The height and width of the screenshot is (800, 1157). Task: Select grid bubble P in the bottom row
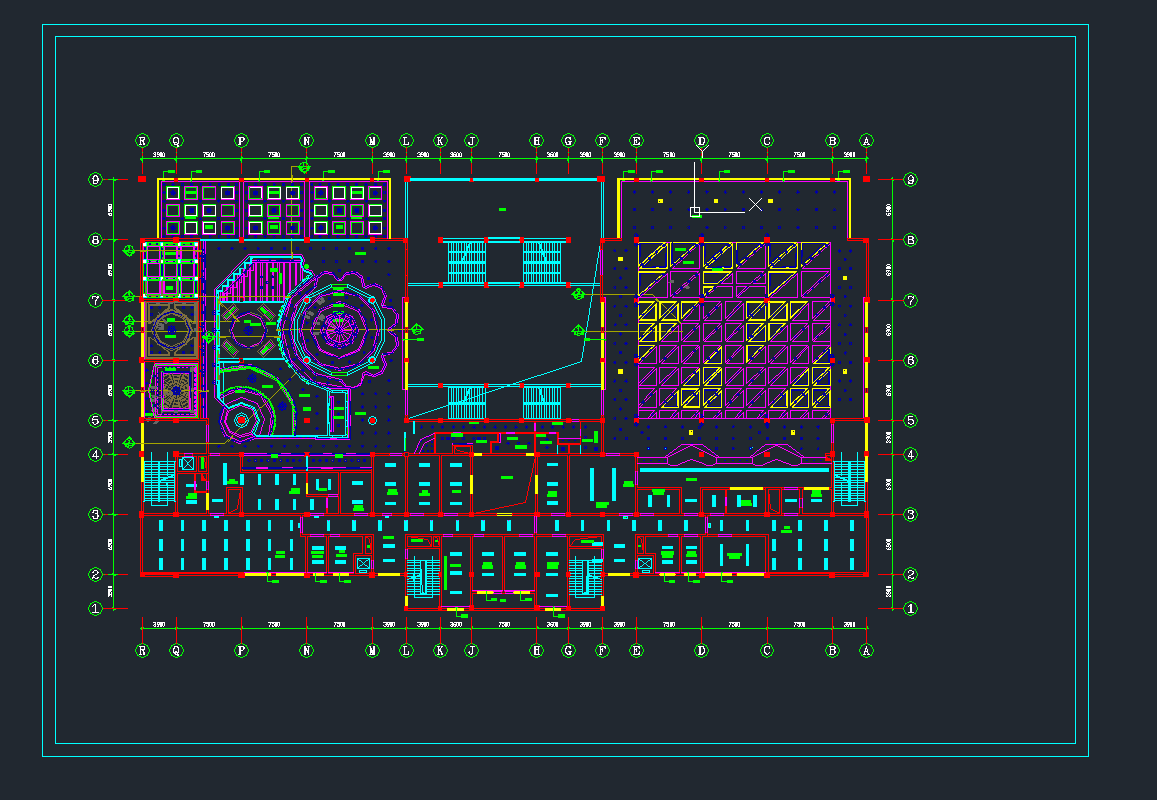[241, 650]
